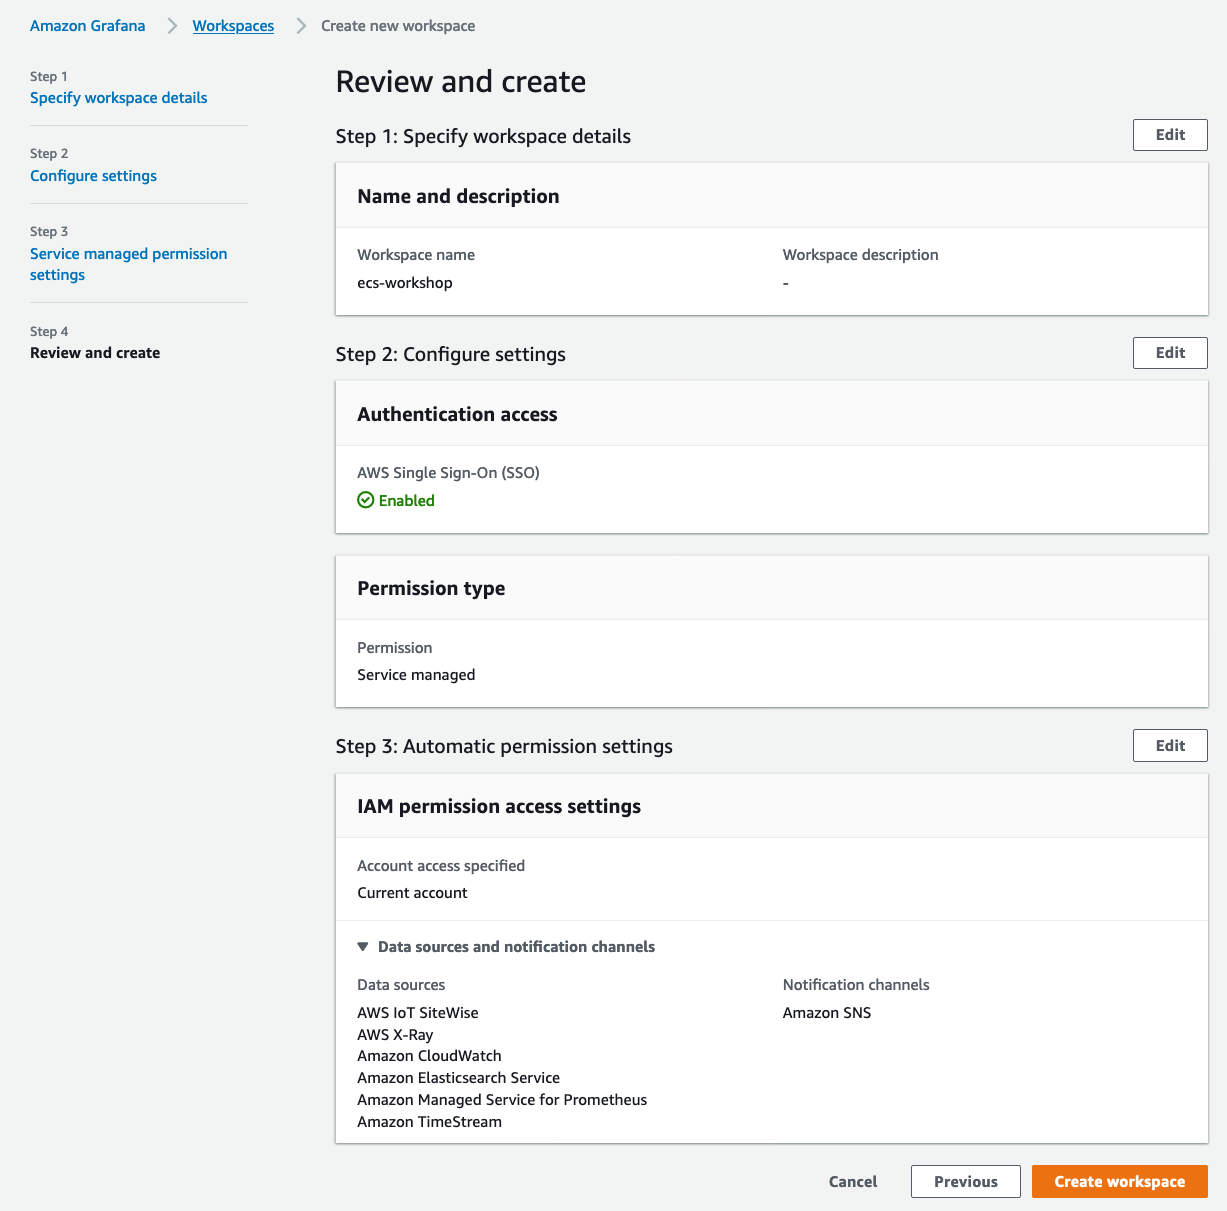The height and width of the screenshot is (1211, 1227).
Task: Click the breadcrumb chevron after Amazon Grafana
Action: pyautogui.click(x=172, y=26)
